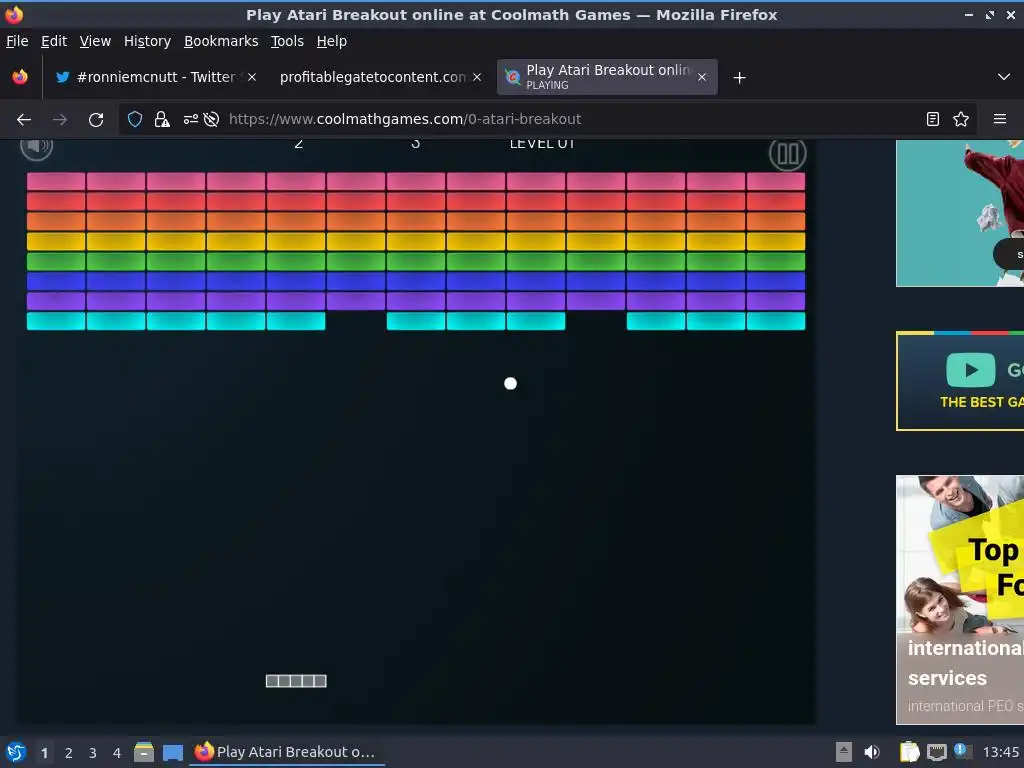Click the rightmost cyan brick
Viewport: 1024px width, 768px height.
[776, 321]
